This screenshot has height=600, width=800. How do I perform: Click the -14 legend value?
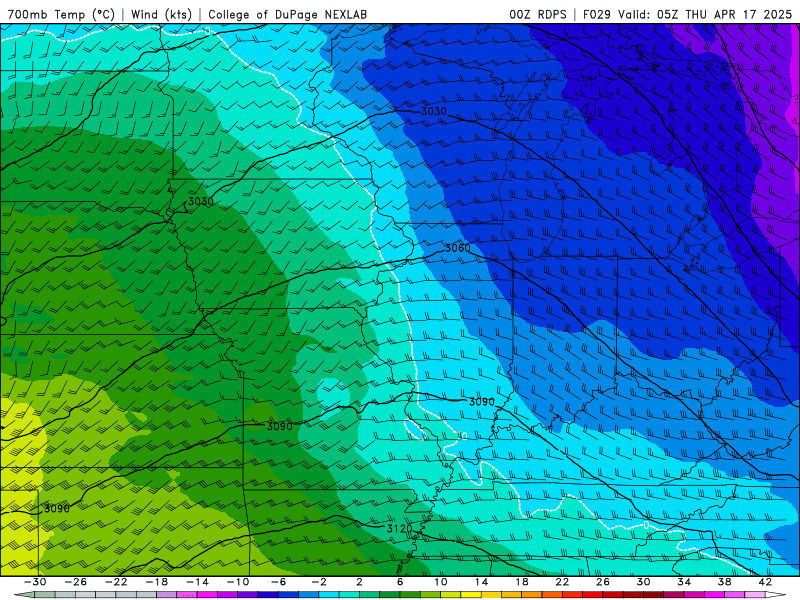pos(197,582)
